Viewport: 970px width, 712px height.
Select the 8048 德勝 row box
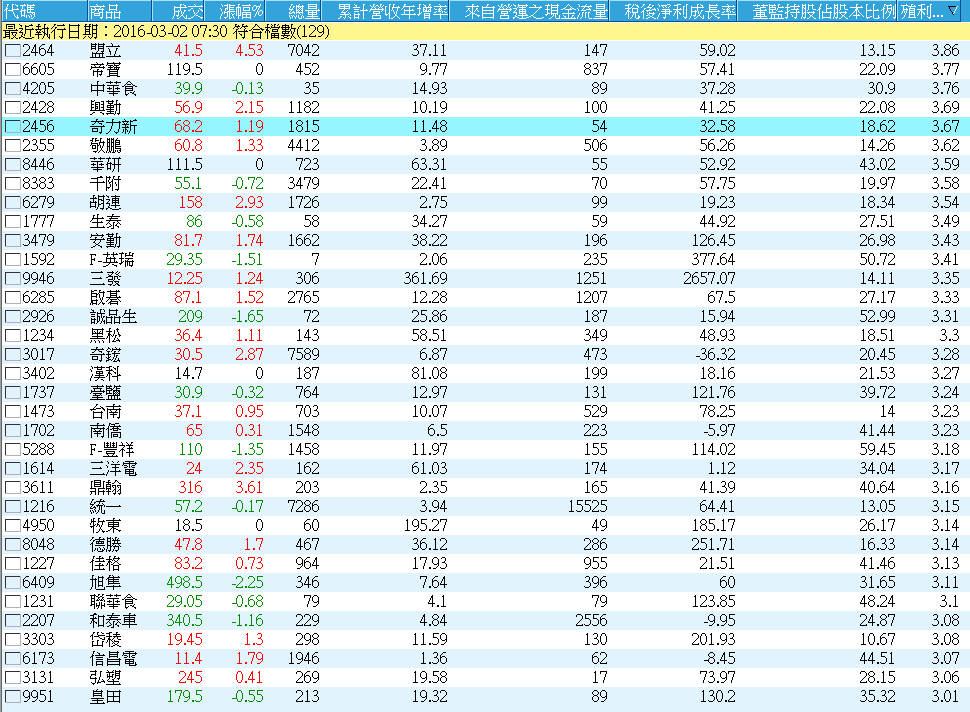click(12, 545)
